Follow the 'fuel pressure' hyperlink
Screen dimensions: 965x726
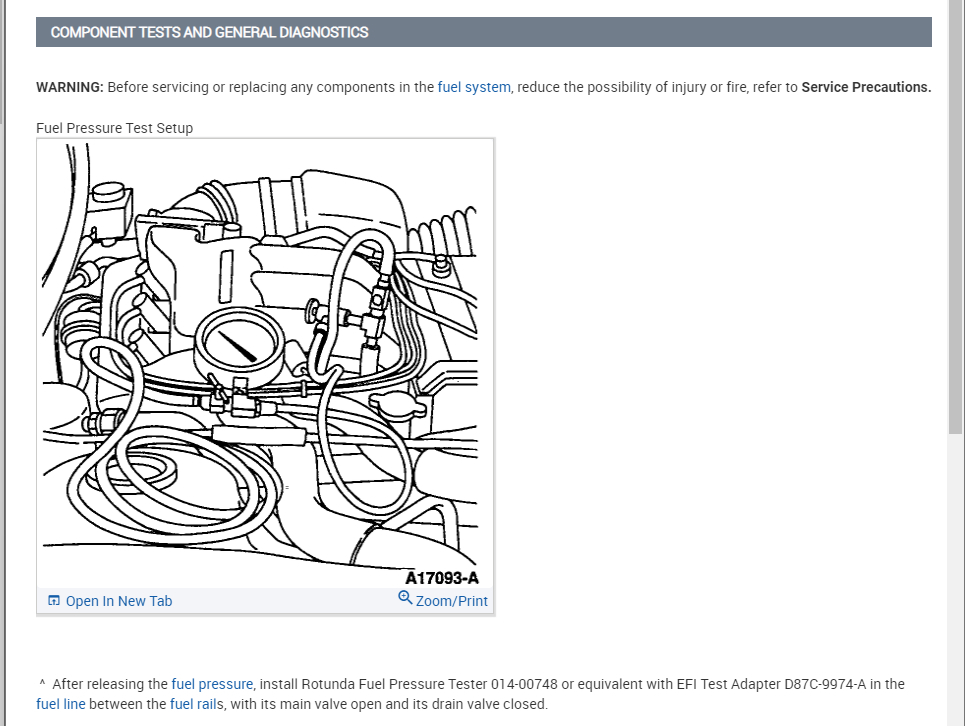click(x=212, y=684)
